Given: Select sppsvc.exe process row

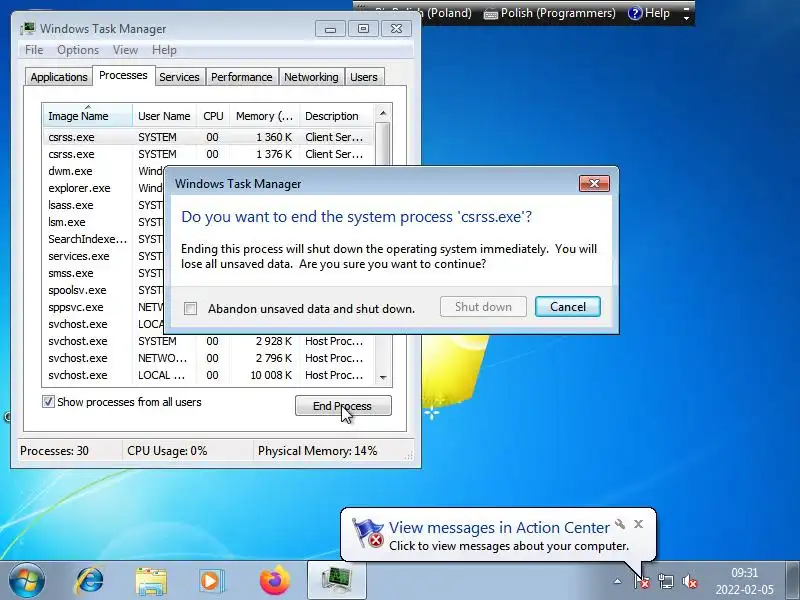Looking at the screenshot, I should click(104, 307).
